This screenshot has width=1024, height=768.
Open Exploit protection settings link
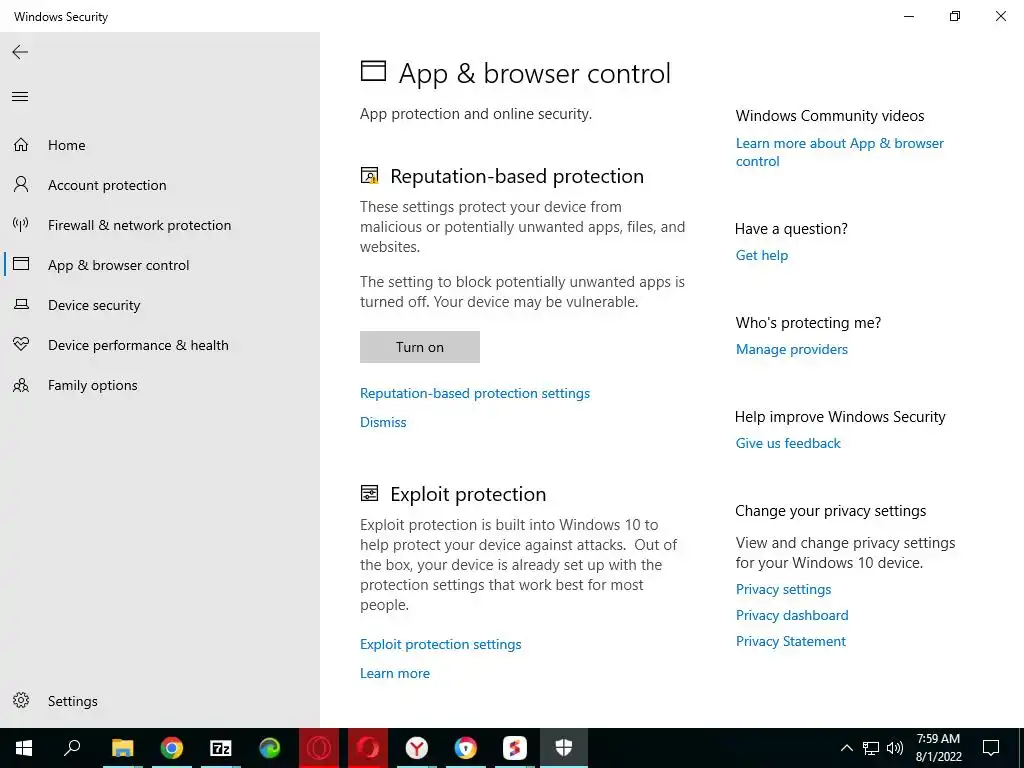click(441, 644)
